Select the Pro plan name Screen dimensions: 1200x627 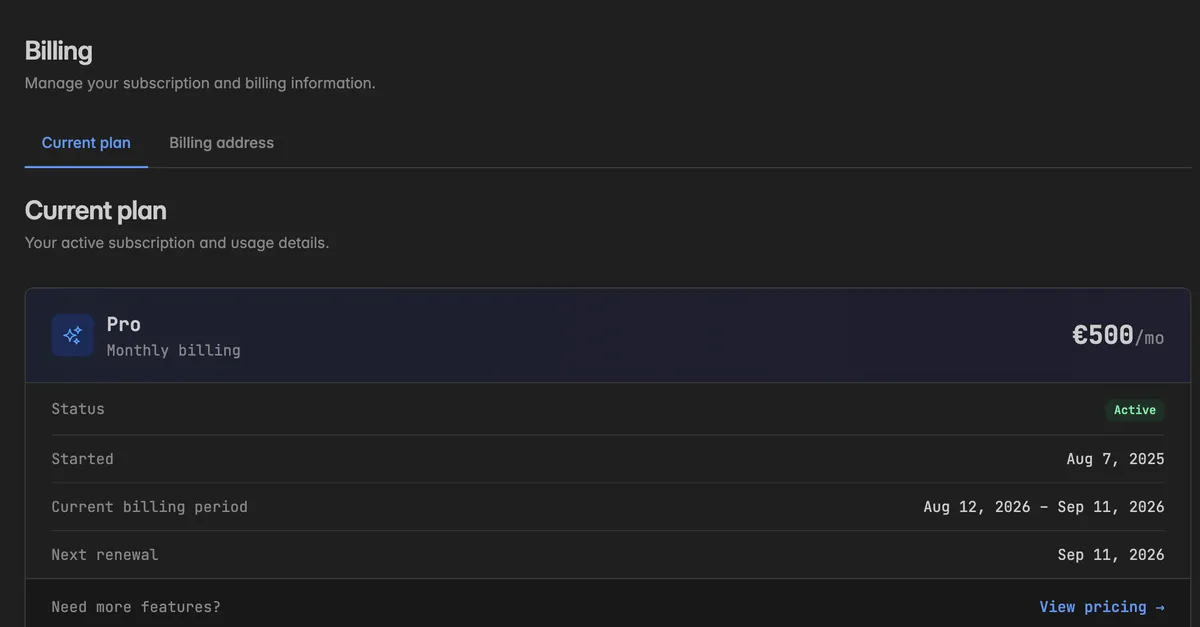click(124, 324)
